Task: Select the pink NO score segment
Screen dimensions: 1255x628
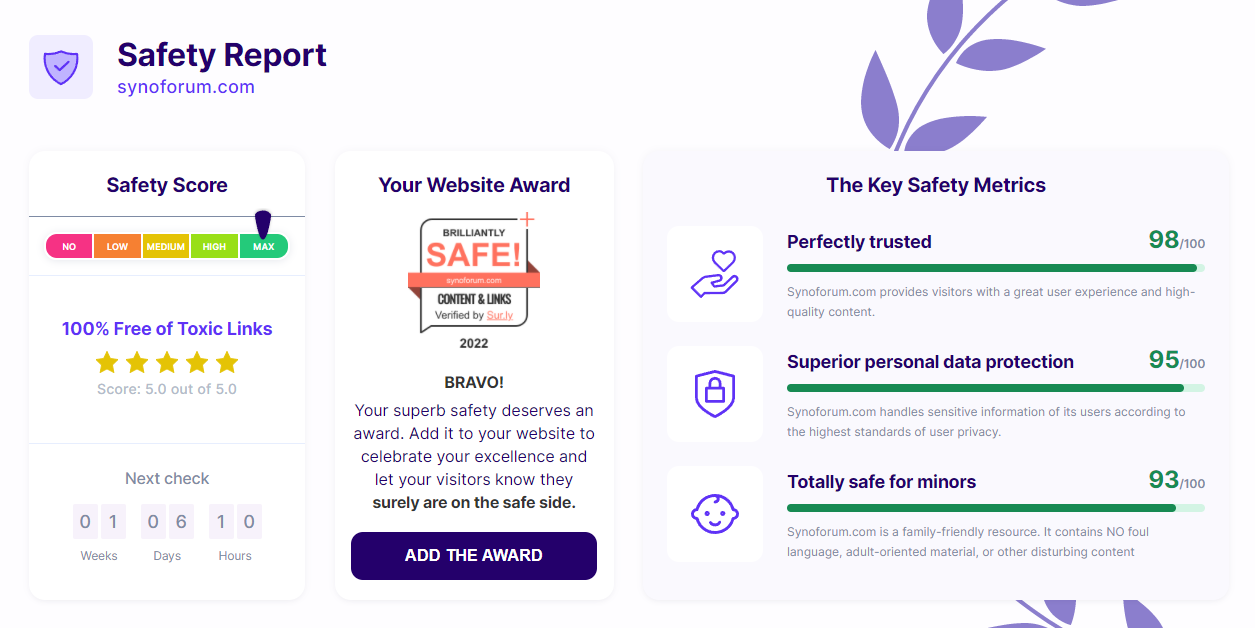Action: point(69,246)
